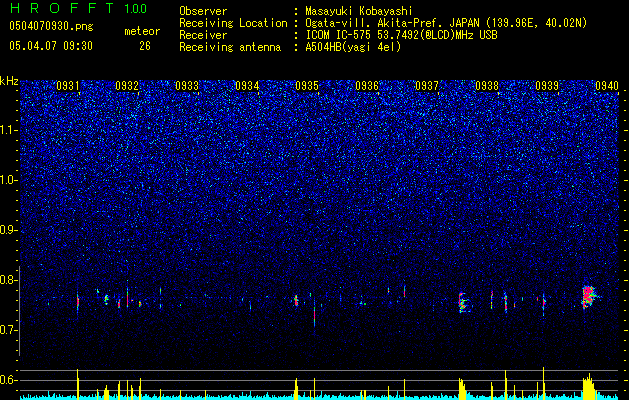629x400 pixels.
Task: Click the meteor echo cluster after 0937
Action: tap(465, 303)
